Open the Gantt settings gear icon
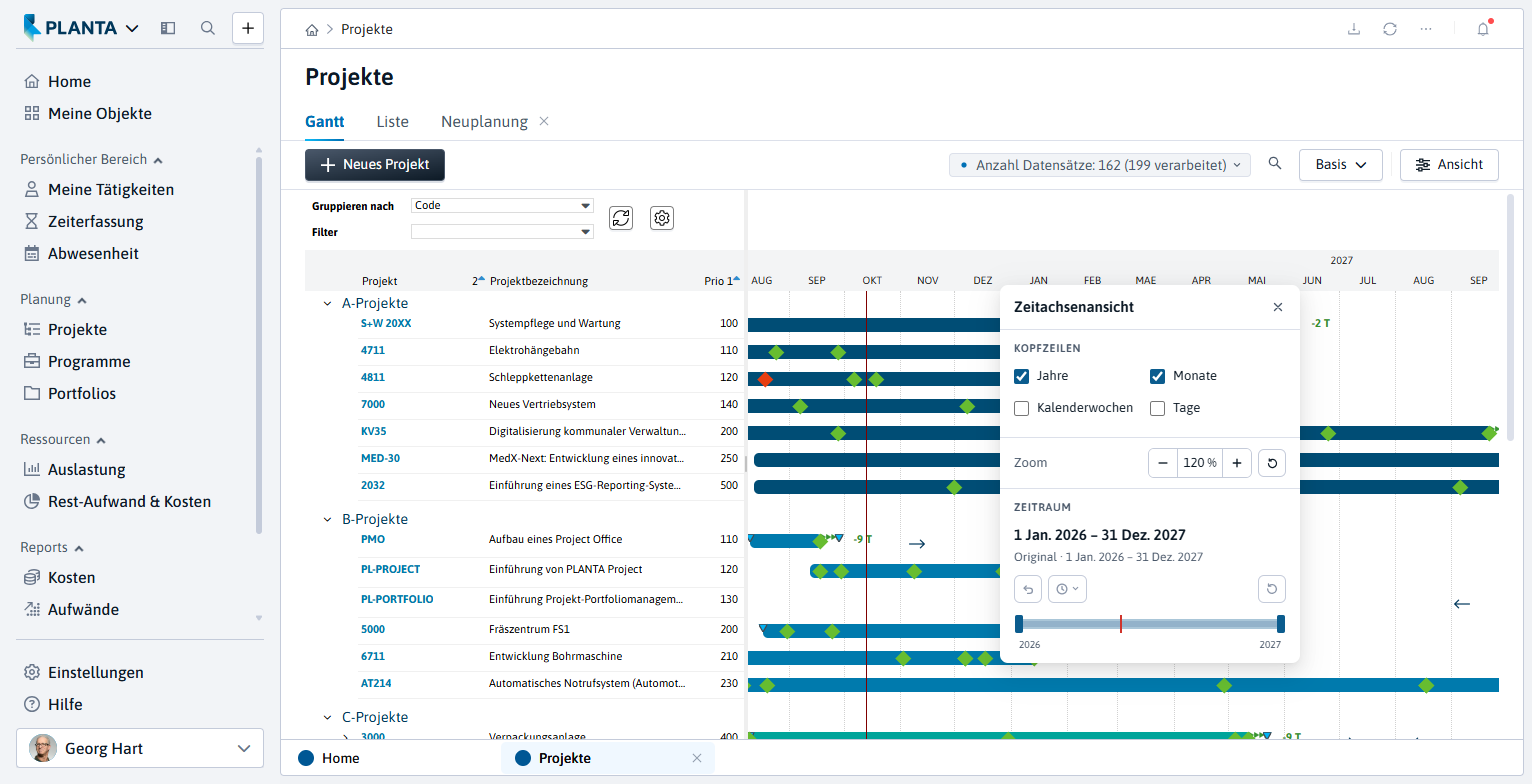The image size is (1532, 784). (662, 218)
